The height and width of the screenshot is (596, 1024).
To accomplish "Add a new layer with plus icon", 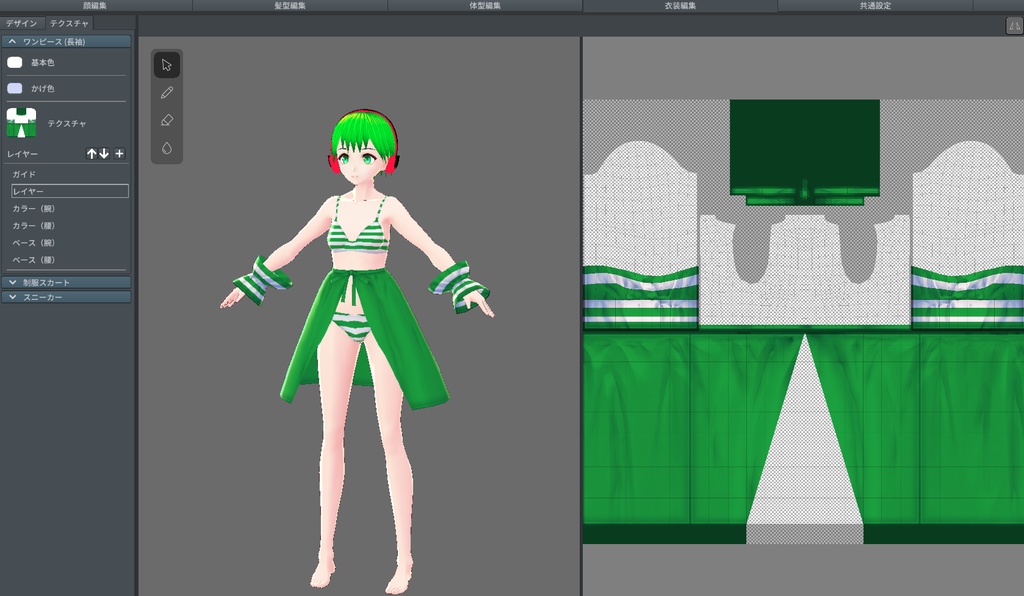I will [119, 154].
